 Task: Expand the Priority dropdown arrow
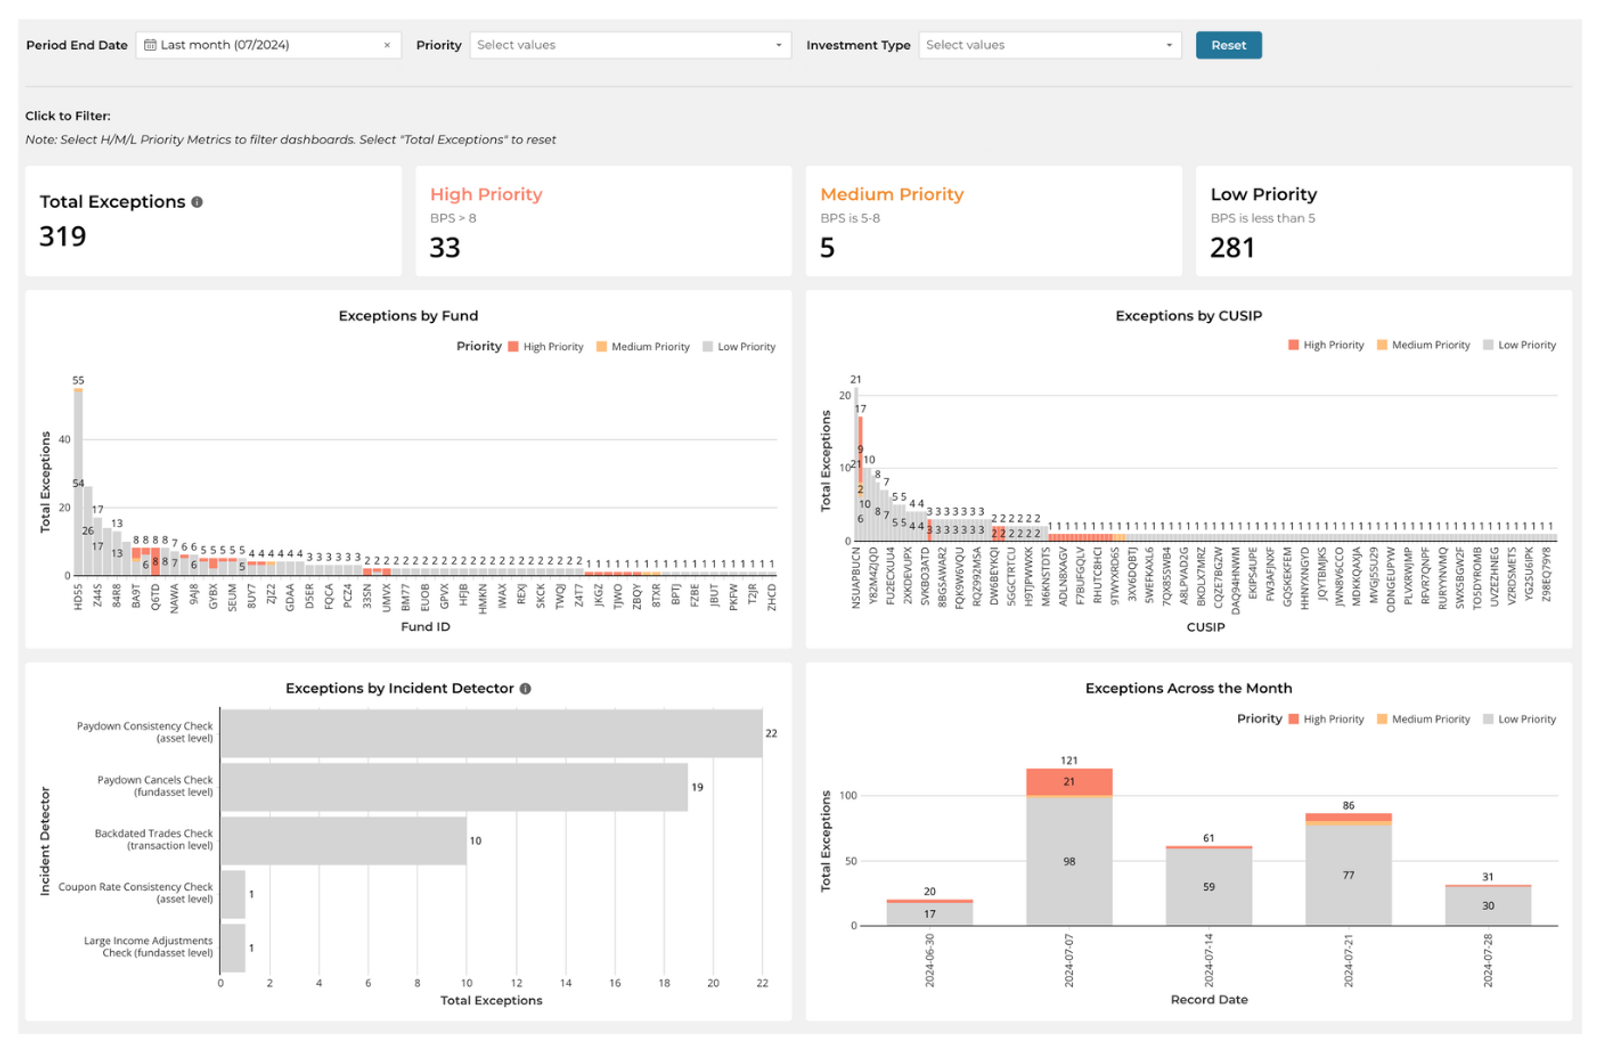tap(779, 45)
